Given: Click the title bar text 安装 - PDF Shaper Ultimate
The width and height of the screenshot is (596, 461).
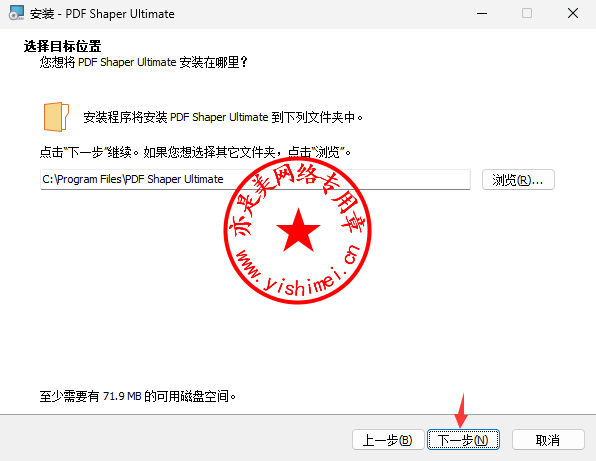Looking at the screenshot, I should [102, 14].
